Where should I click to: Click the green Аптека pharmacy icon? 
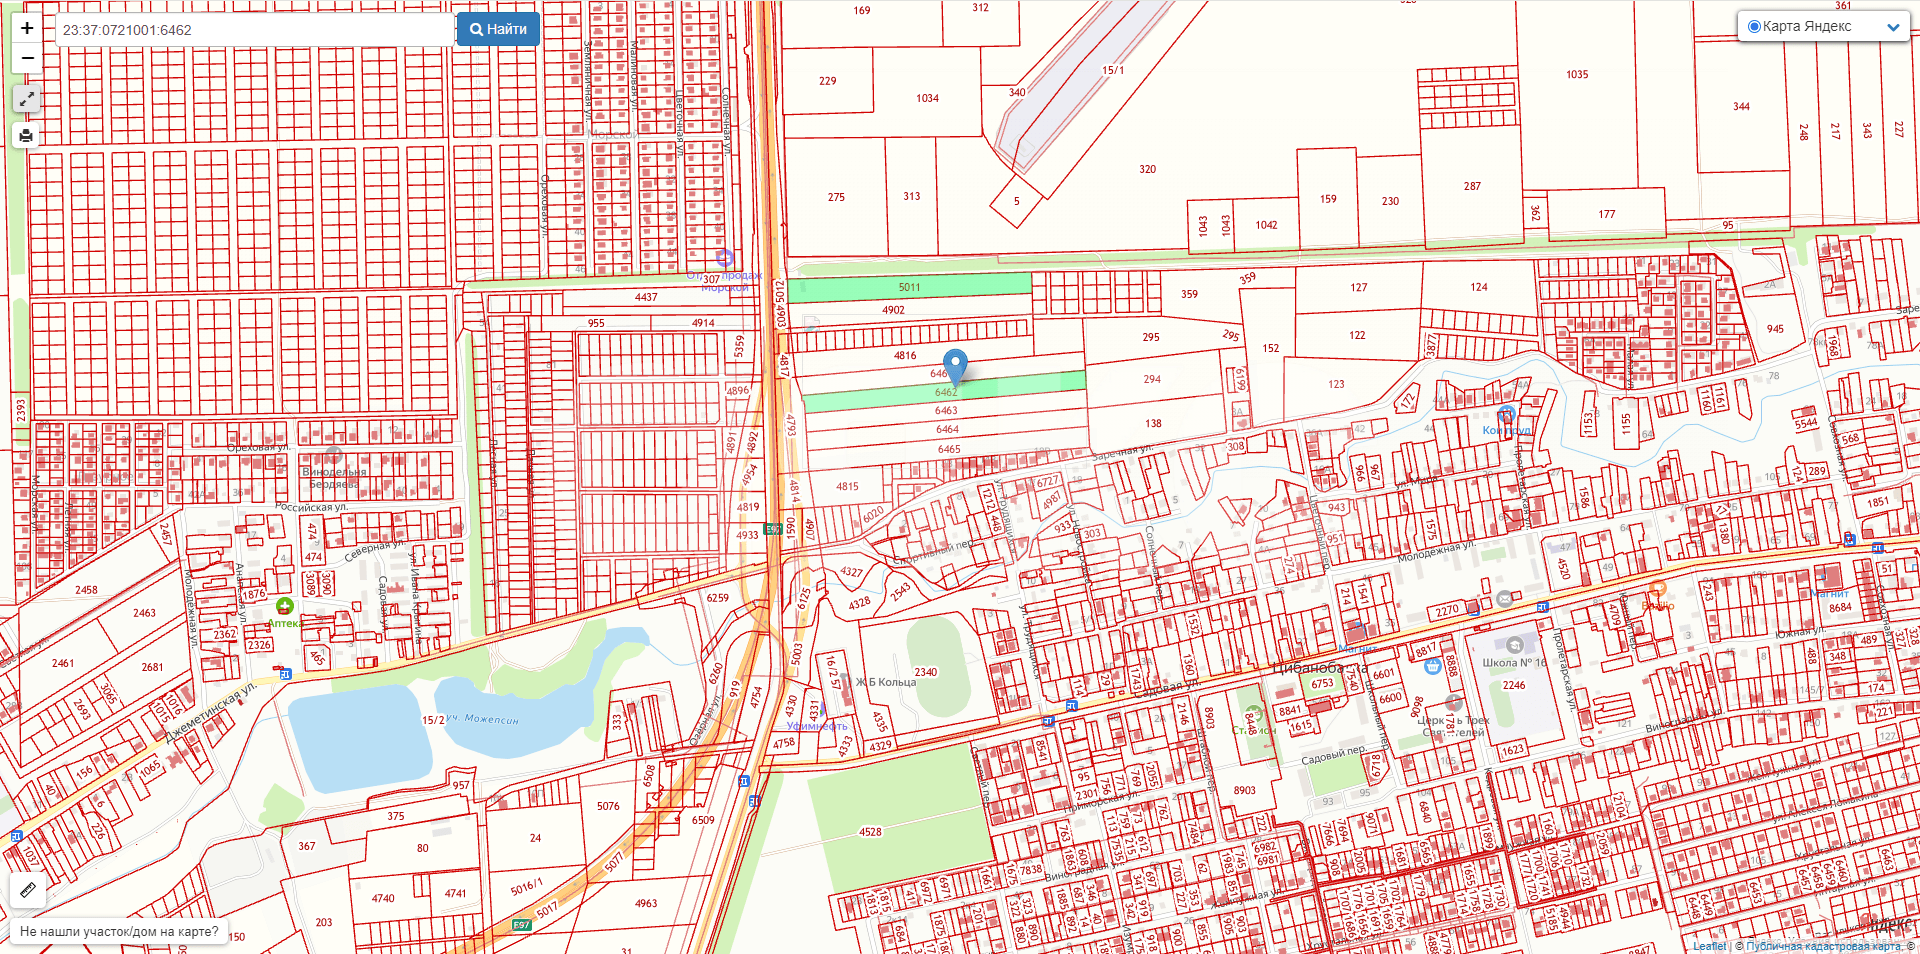click(284, 606)
